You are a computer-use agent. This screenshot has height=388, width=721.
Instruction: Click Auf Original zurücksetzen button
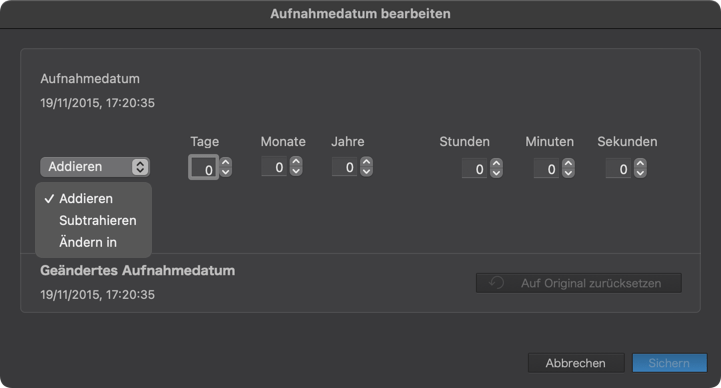[579, 283]
